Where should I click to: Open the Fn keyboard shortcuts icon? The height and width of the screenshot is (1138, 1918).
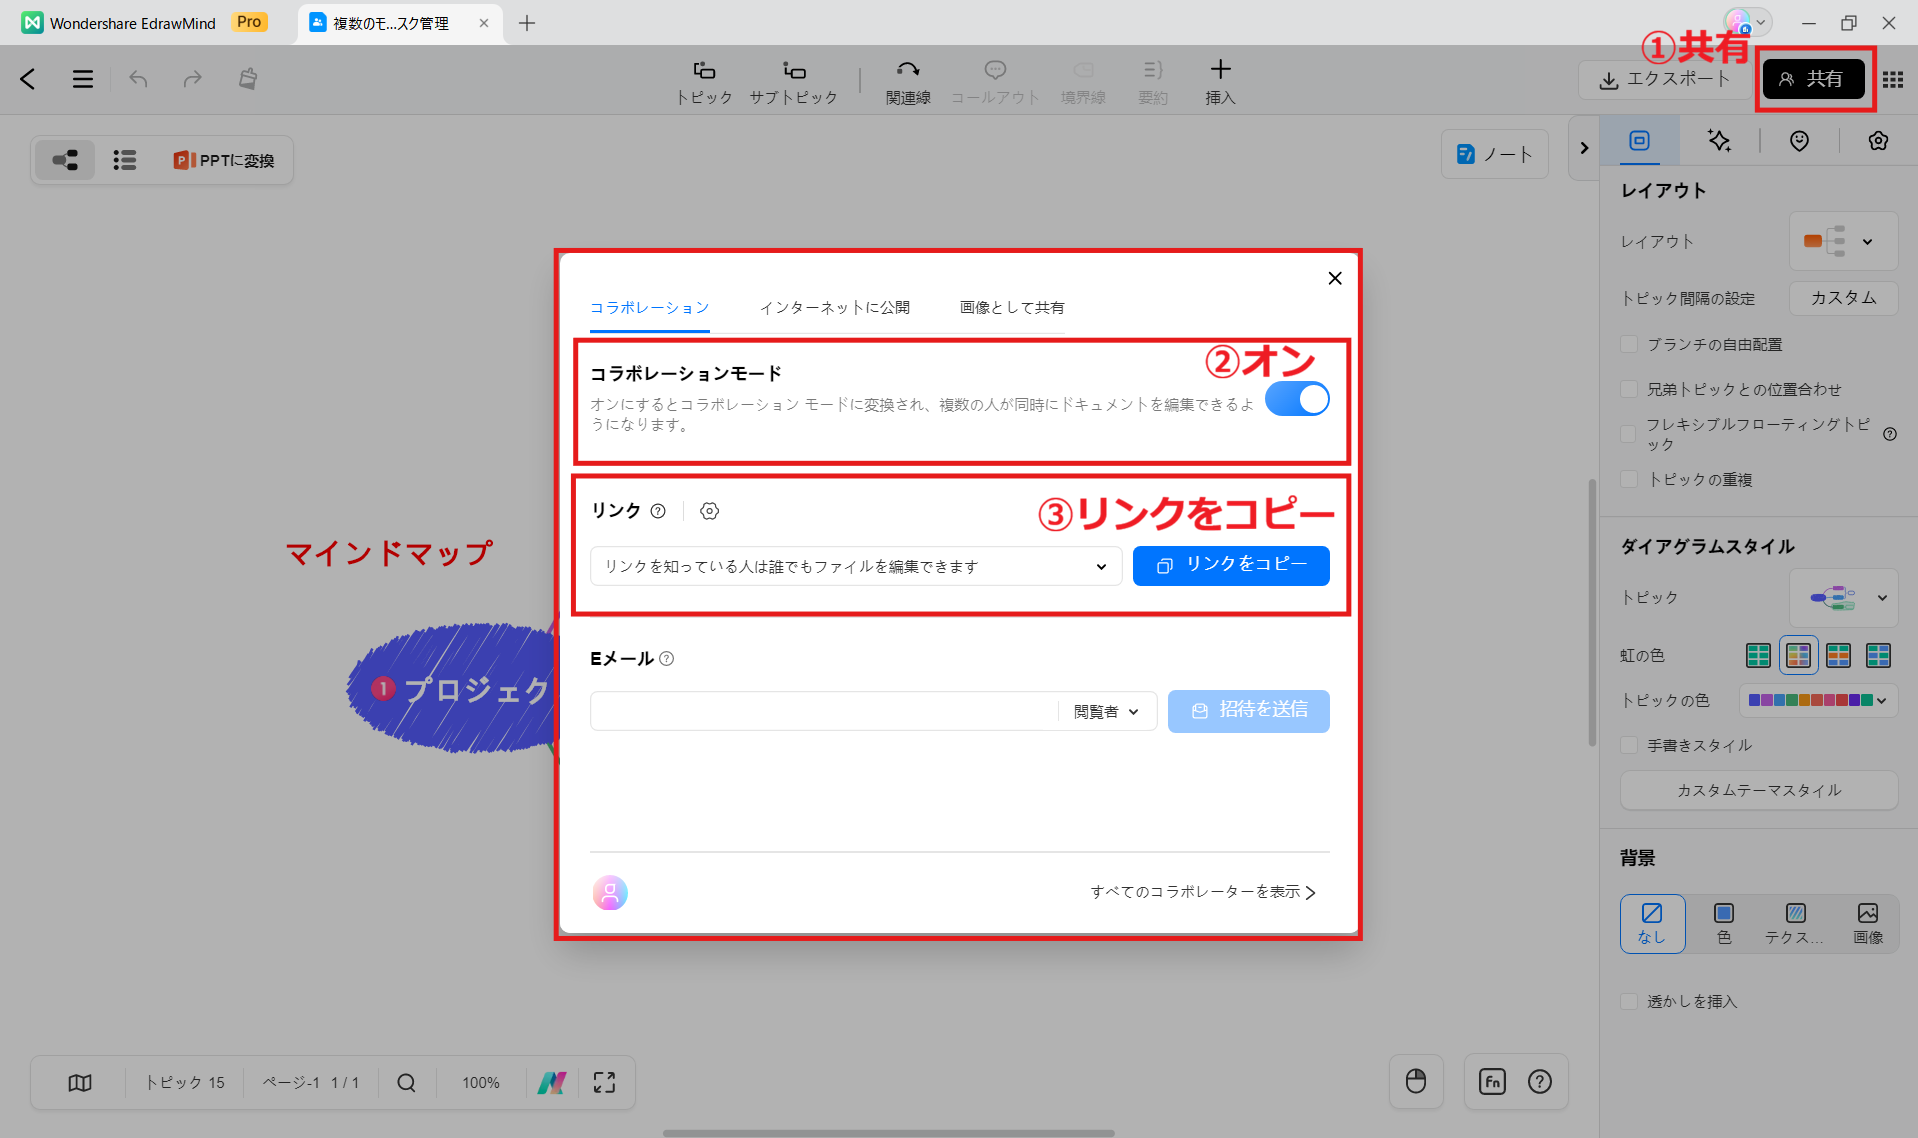(x=1491, y=1081)
